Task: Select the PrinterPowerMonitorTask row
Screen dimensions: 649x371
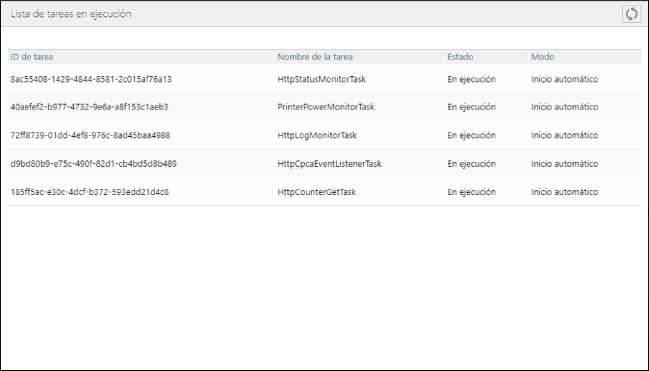Action: click(324, 107)
